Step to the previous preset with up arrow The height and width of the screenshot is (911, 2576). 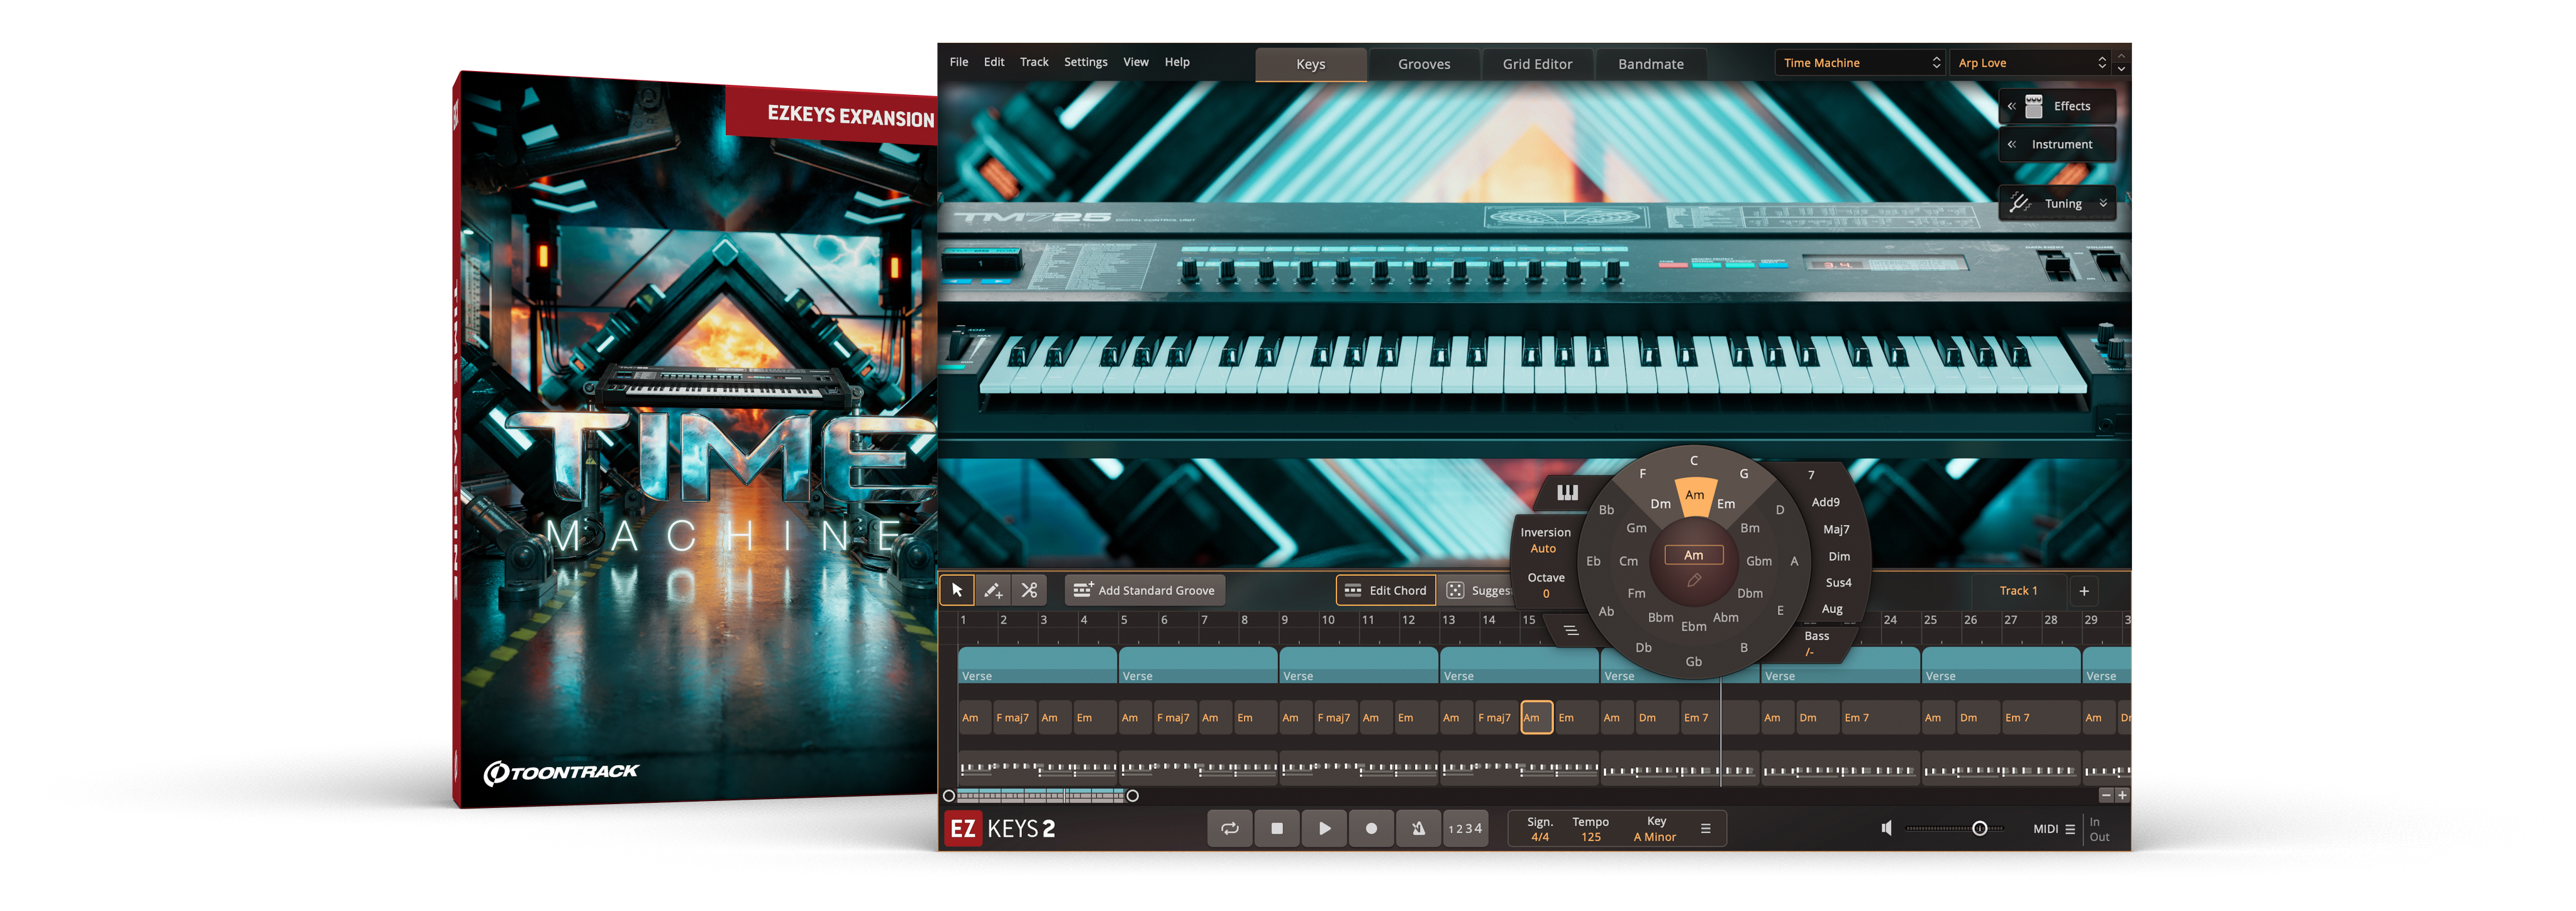(x=2121, y=56)
